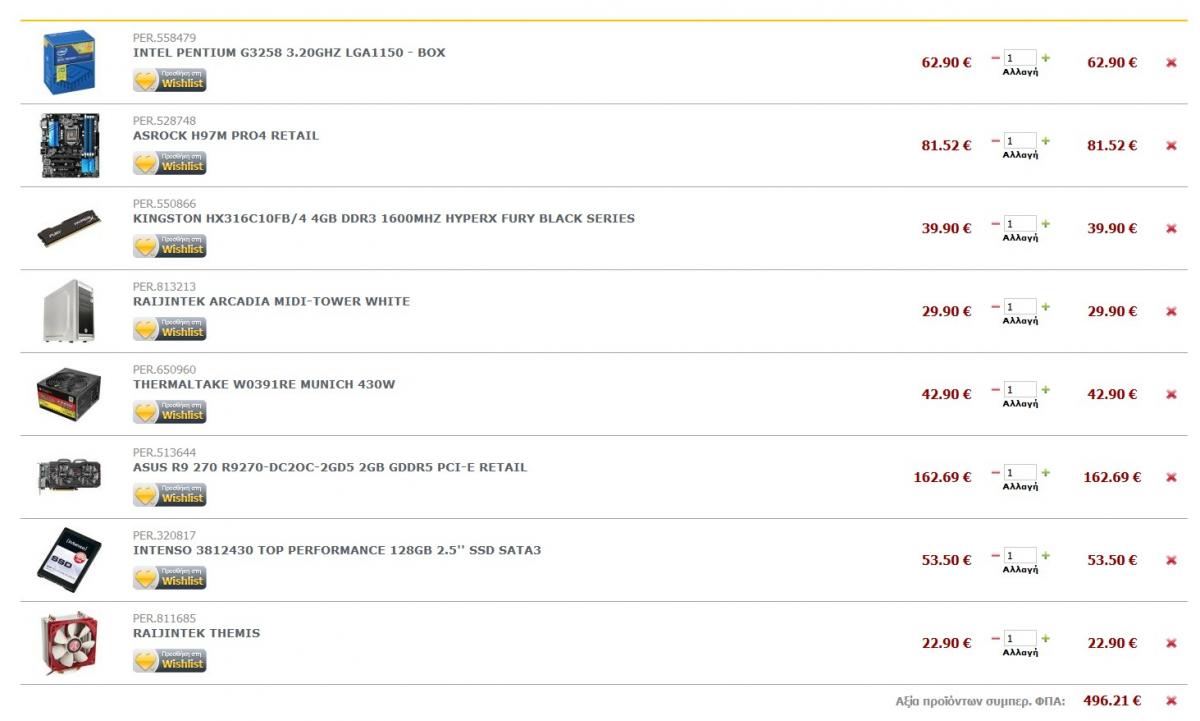Delete ASUS R9 270 graphics card item

(x=1171, y=478)
